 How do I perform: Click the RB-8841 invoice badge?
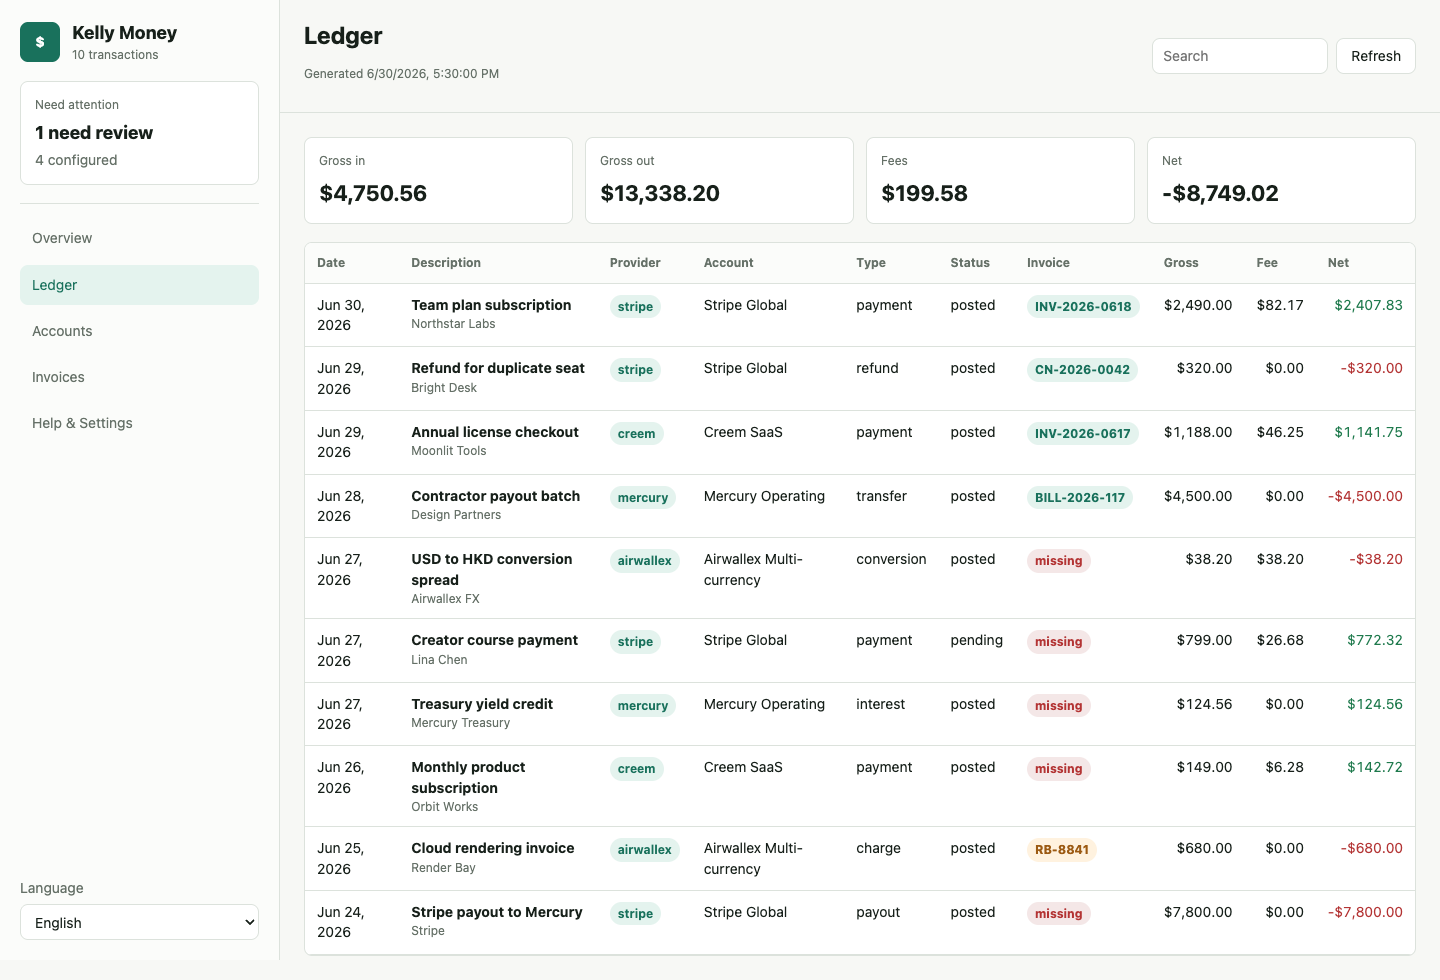click(x=1062, y=850)
